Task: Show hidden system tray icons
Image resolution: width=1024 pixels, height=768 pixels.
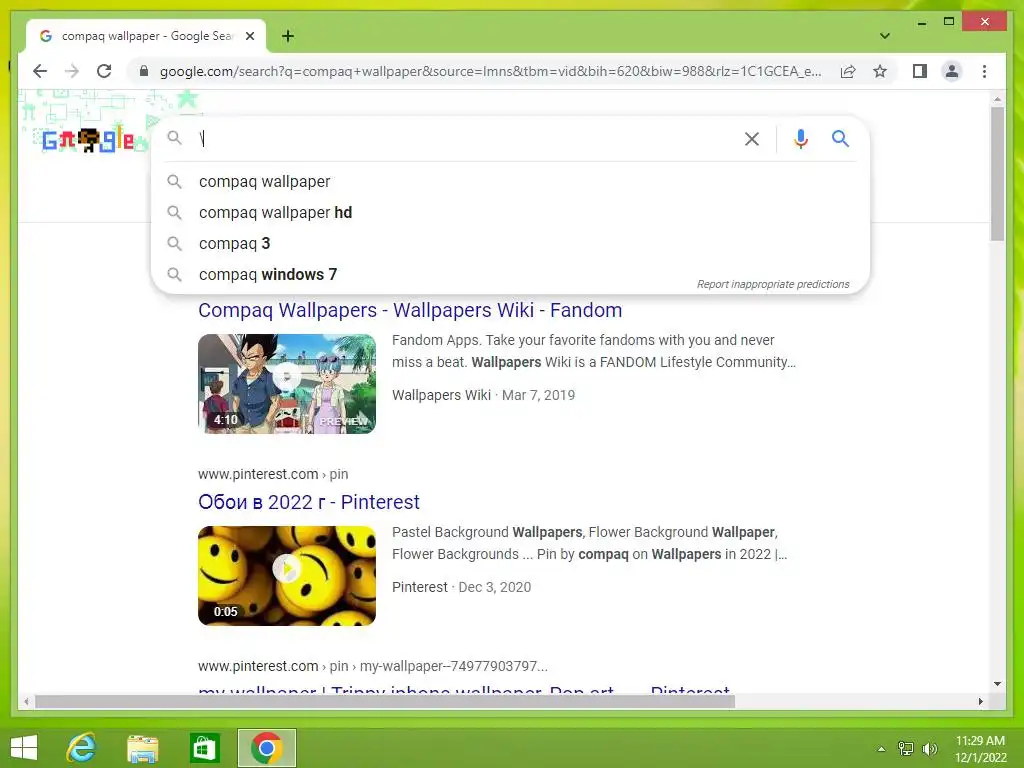Action: (881, 748)
